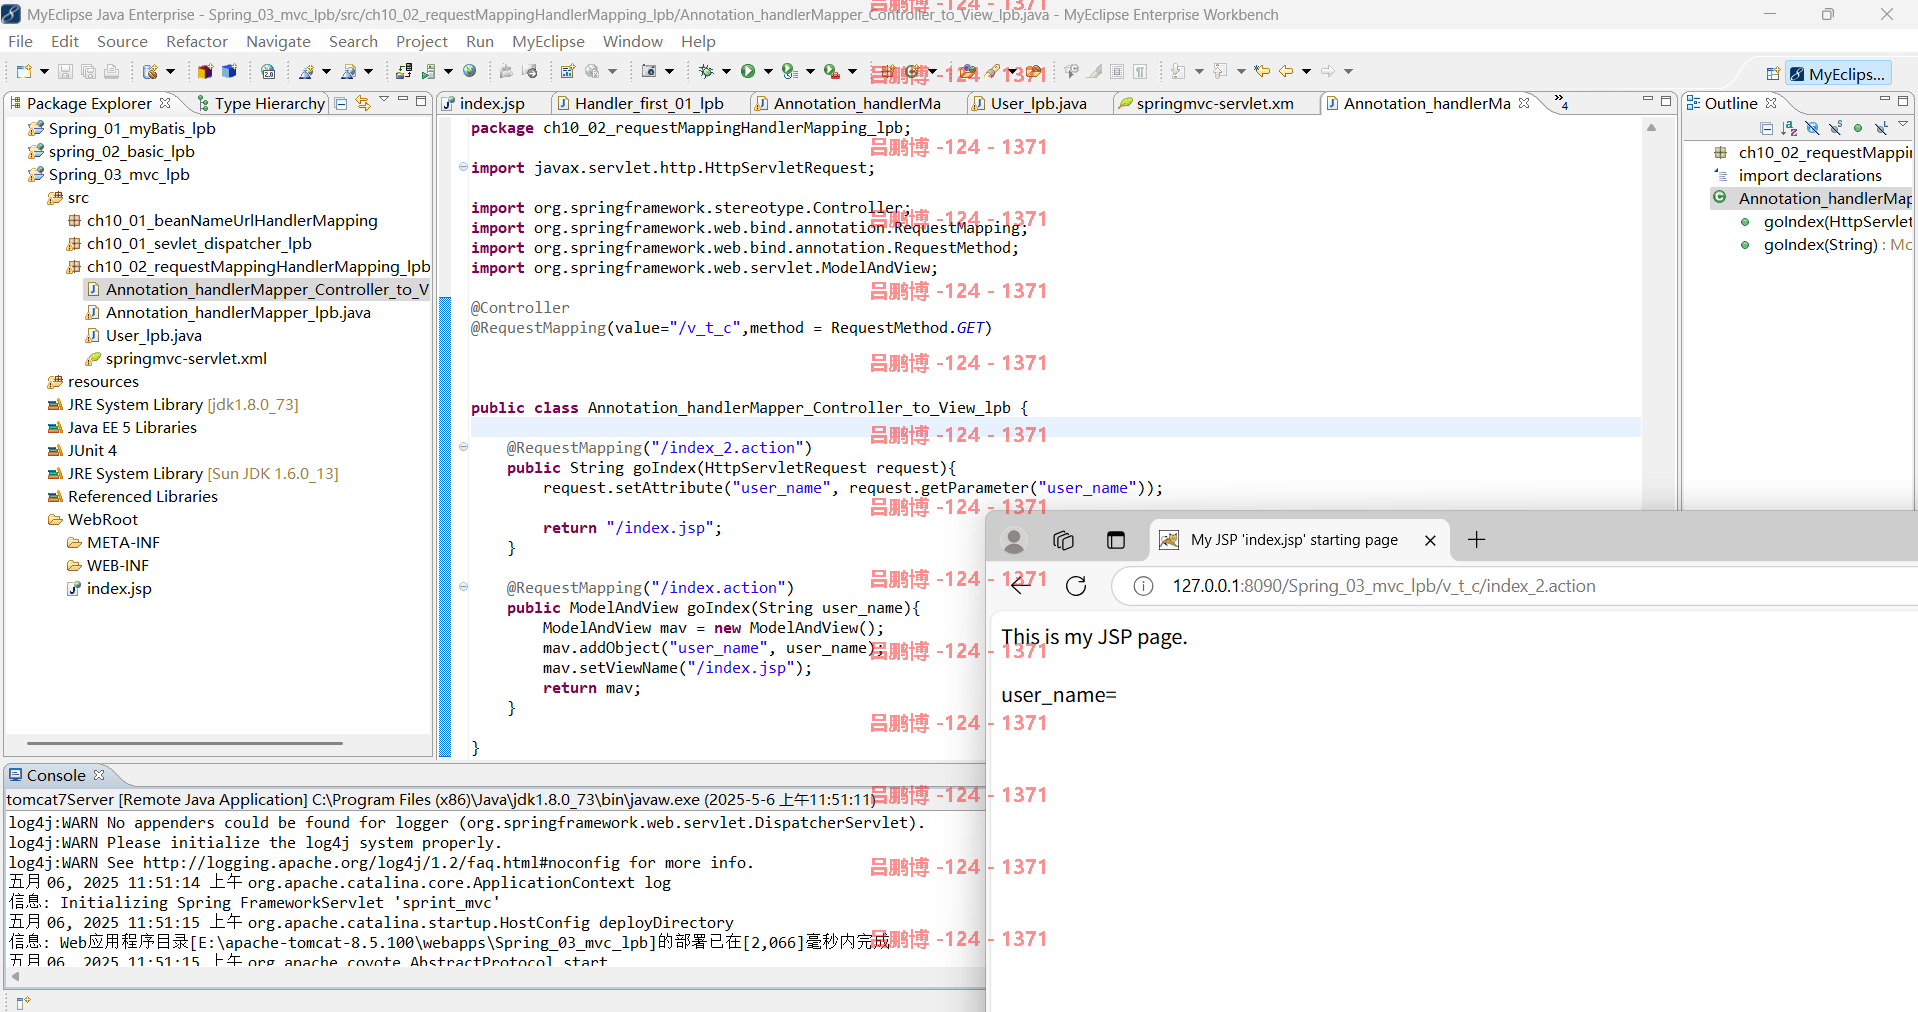Collapse the goIndex(String) method fold marker

(x=463, y=587)
